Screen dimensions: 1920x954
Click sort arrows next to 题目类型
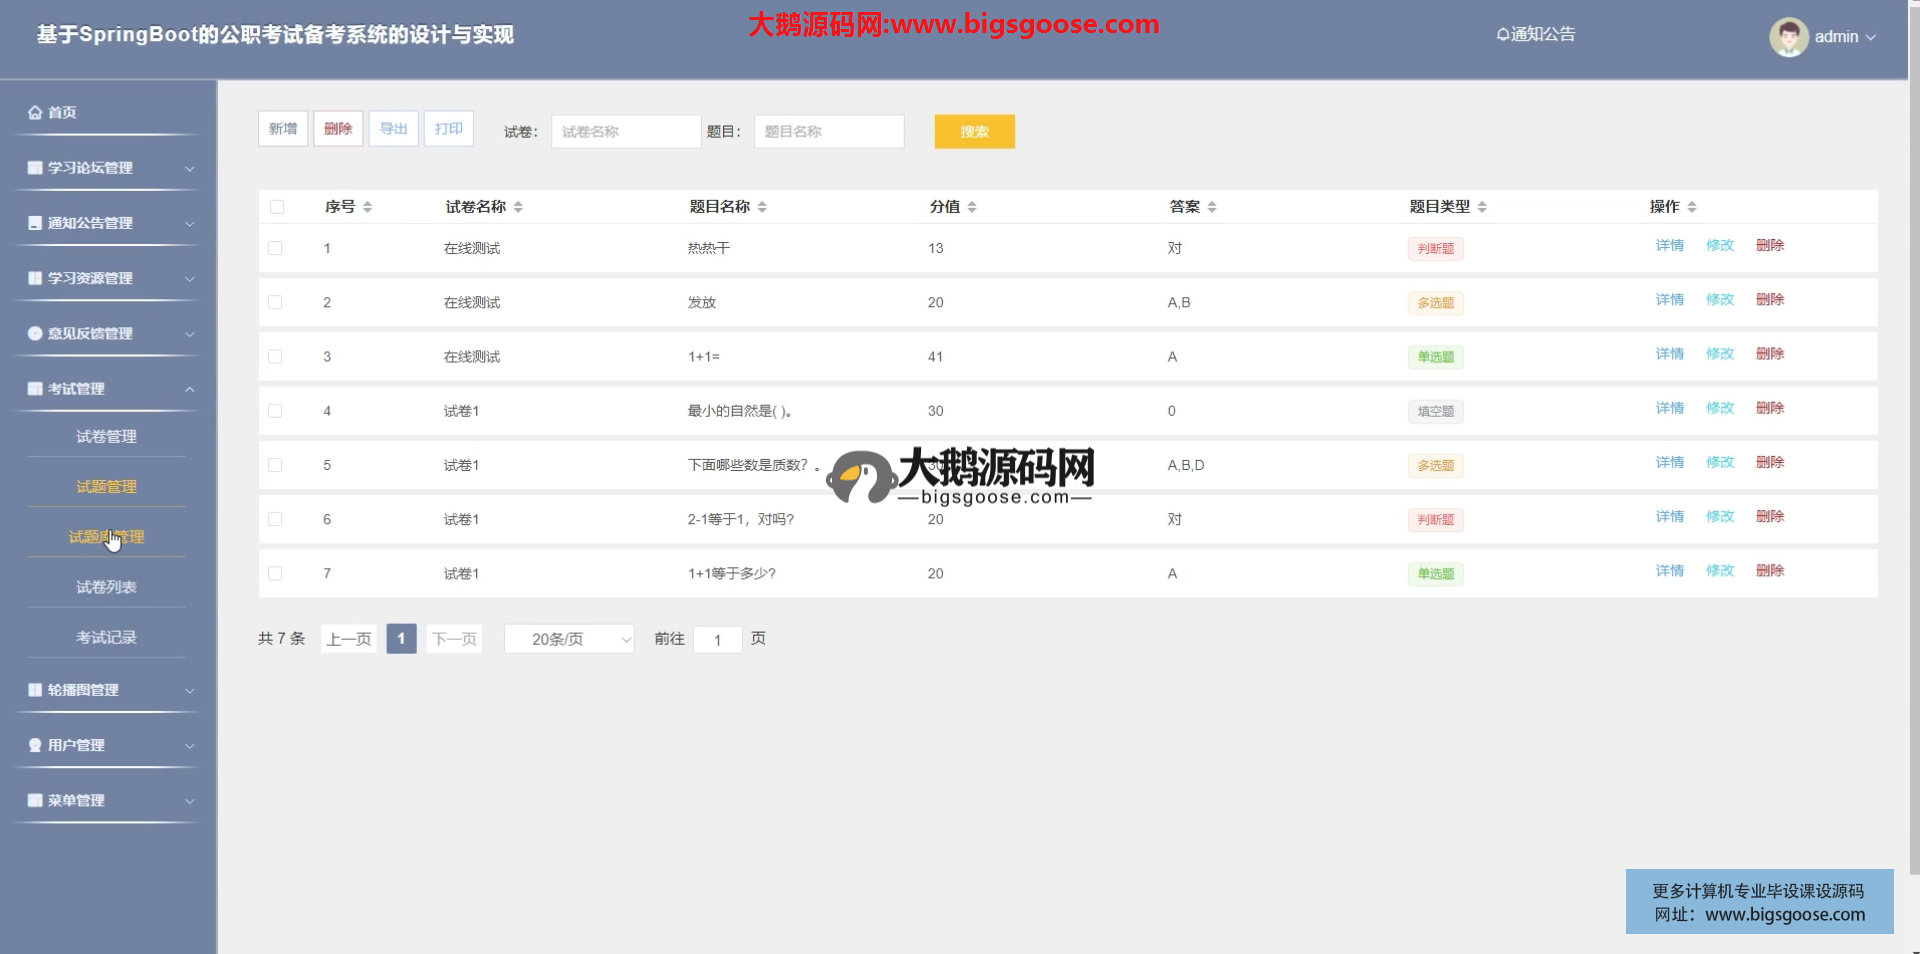(x=1482, y=207)
